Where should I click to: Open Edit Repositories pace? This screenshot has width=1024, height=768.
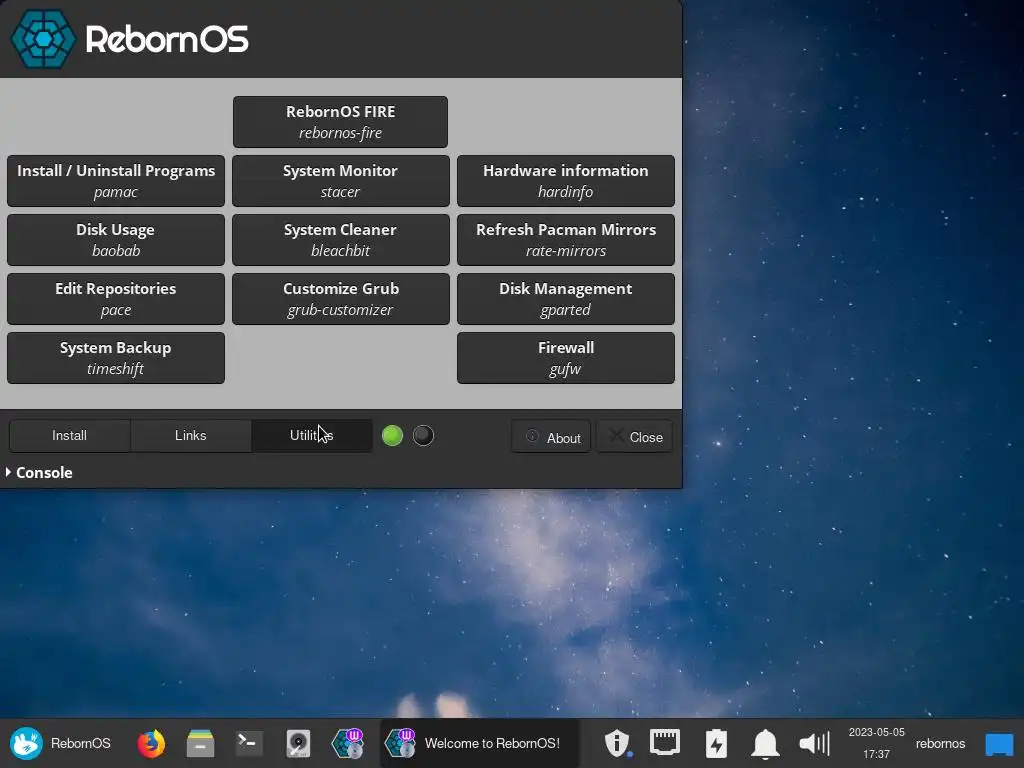pos(116,299)
